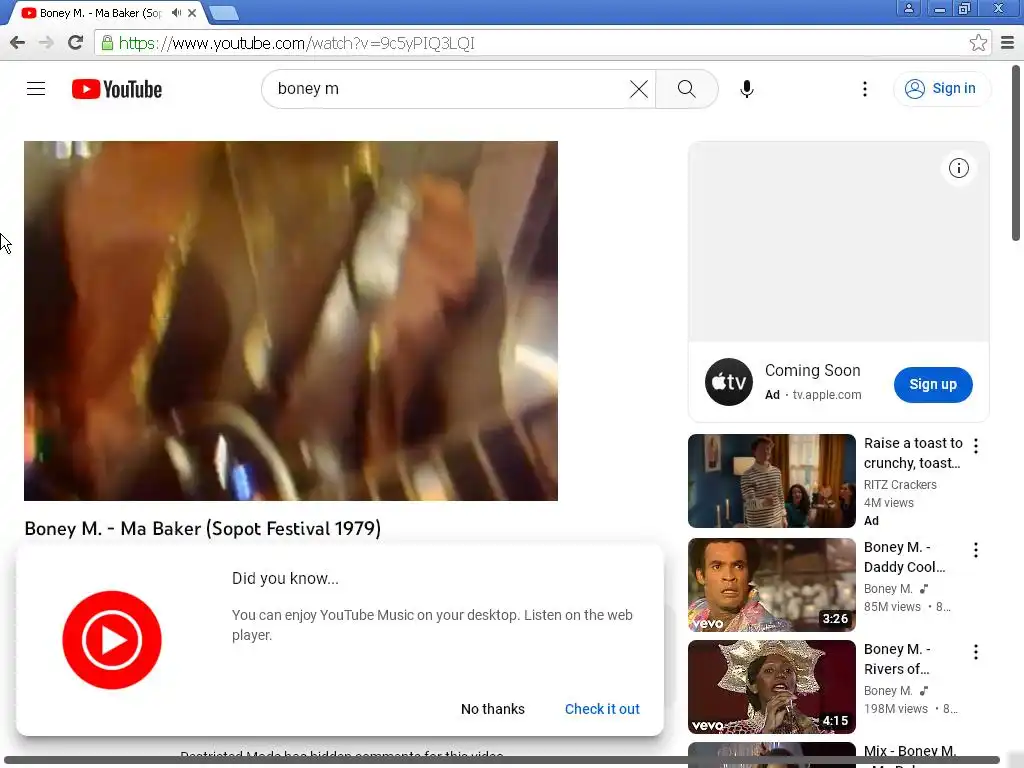Click the YouTube Music red logo

point(112,640)
